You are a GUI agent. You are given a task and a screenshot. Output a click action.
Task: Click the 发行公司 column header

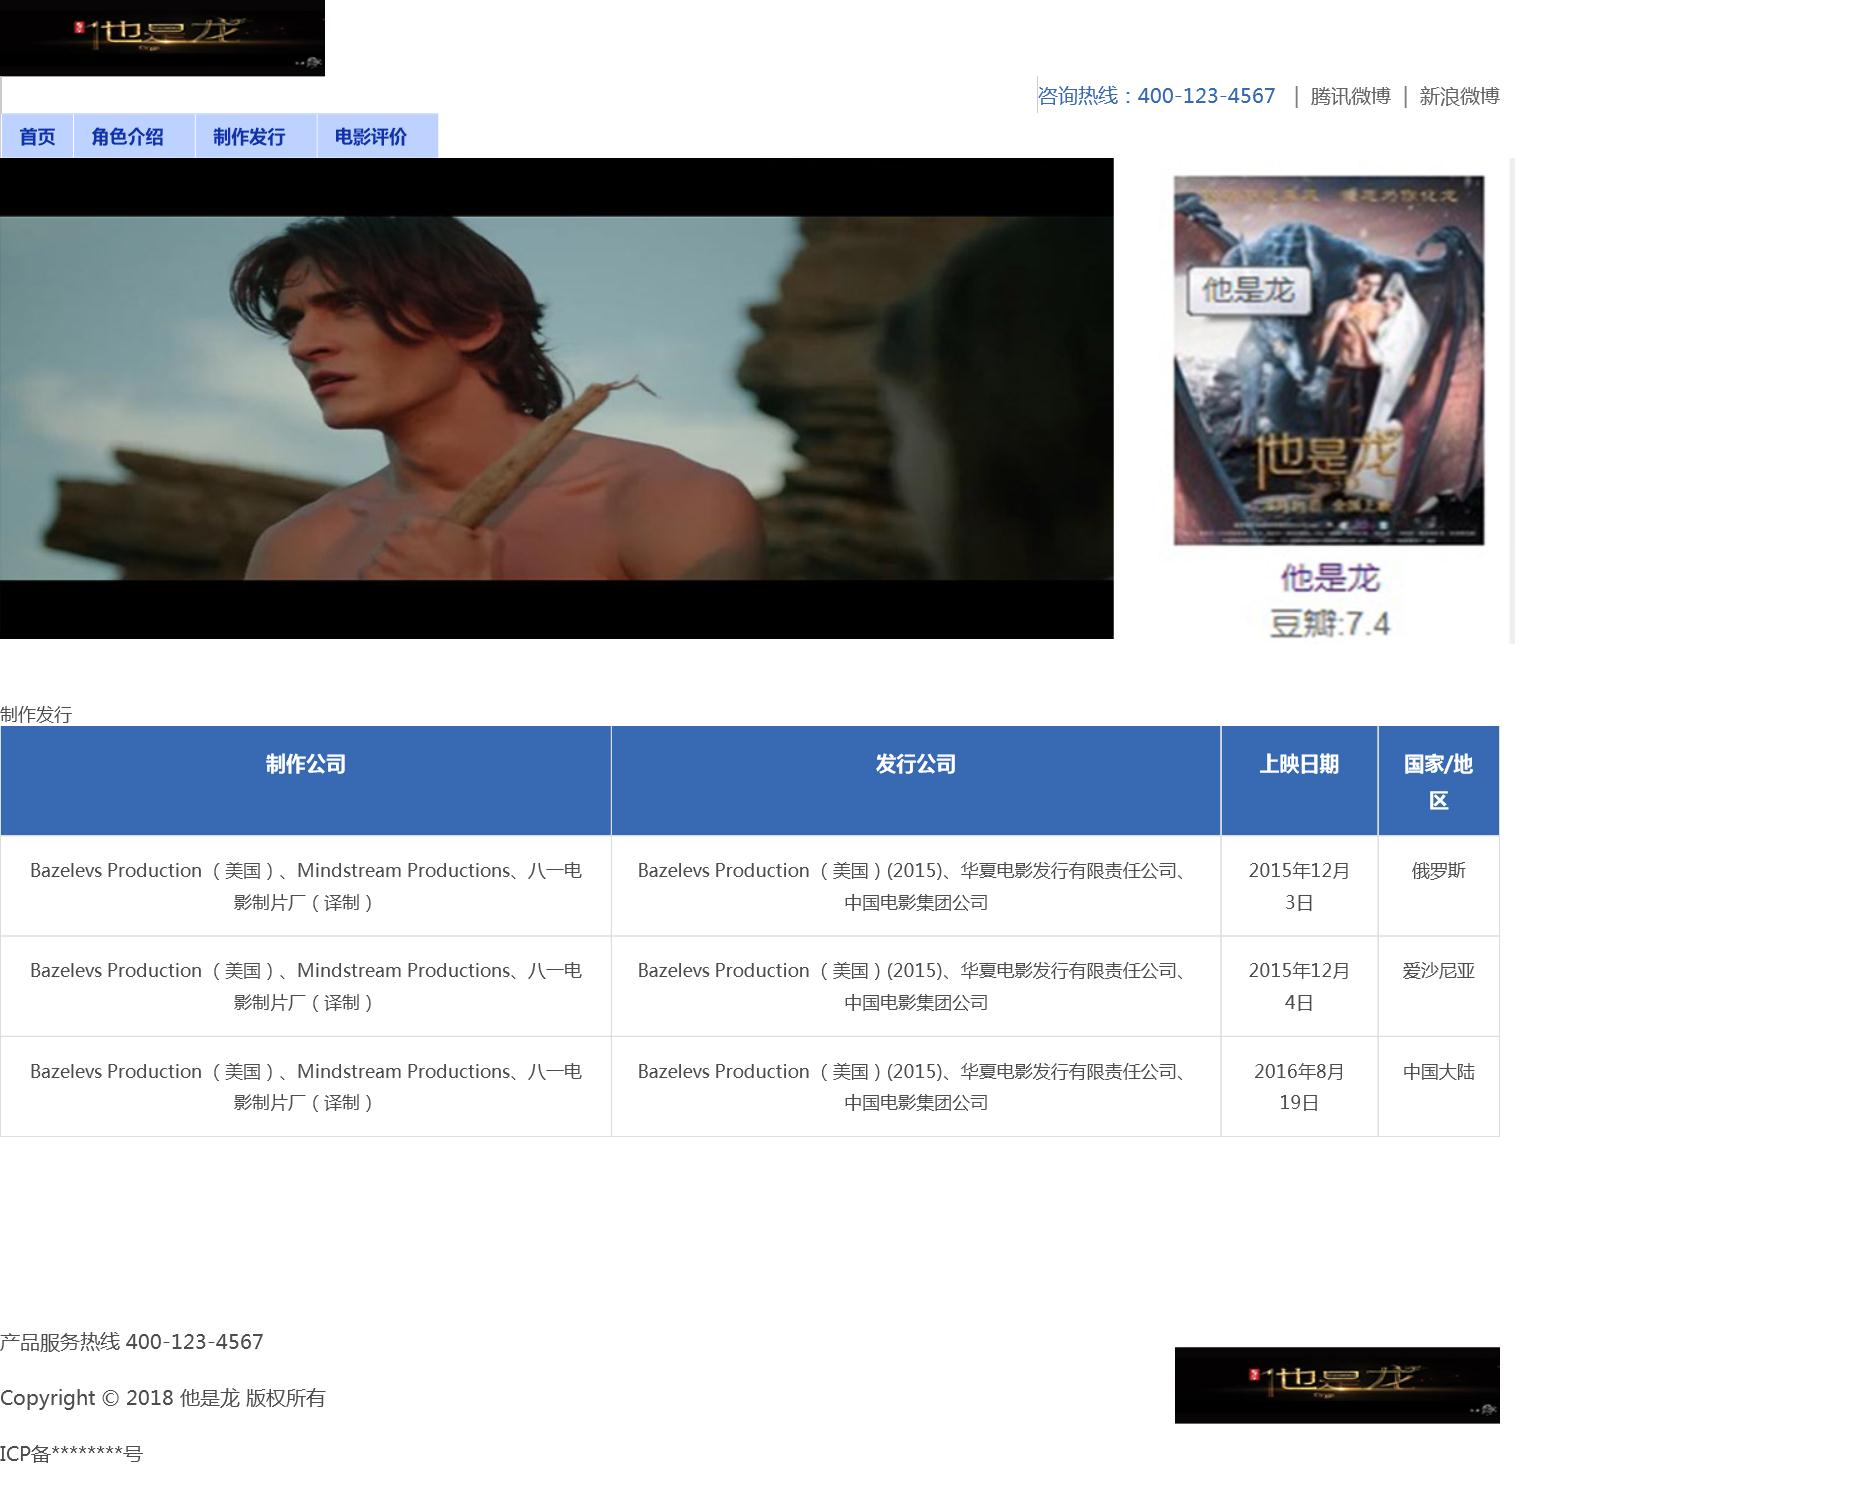pos(915,765)
